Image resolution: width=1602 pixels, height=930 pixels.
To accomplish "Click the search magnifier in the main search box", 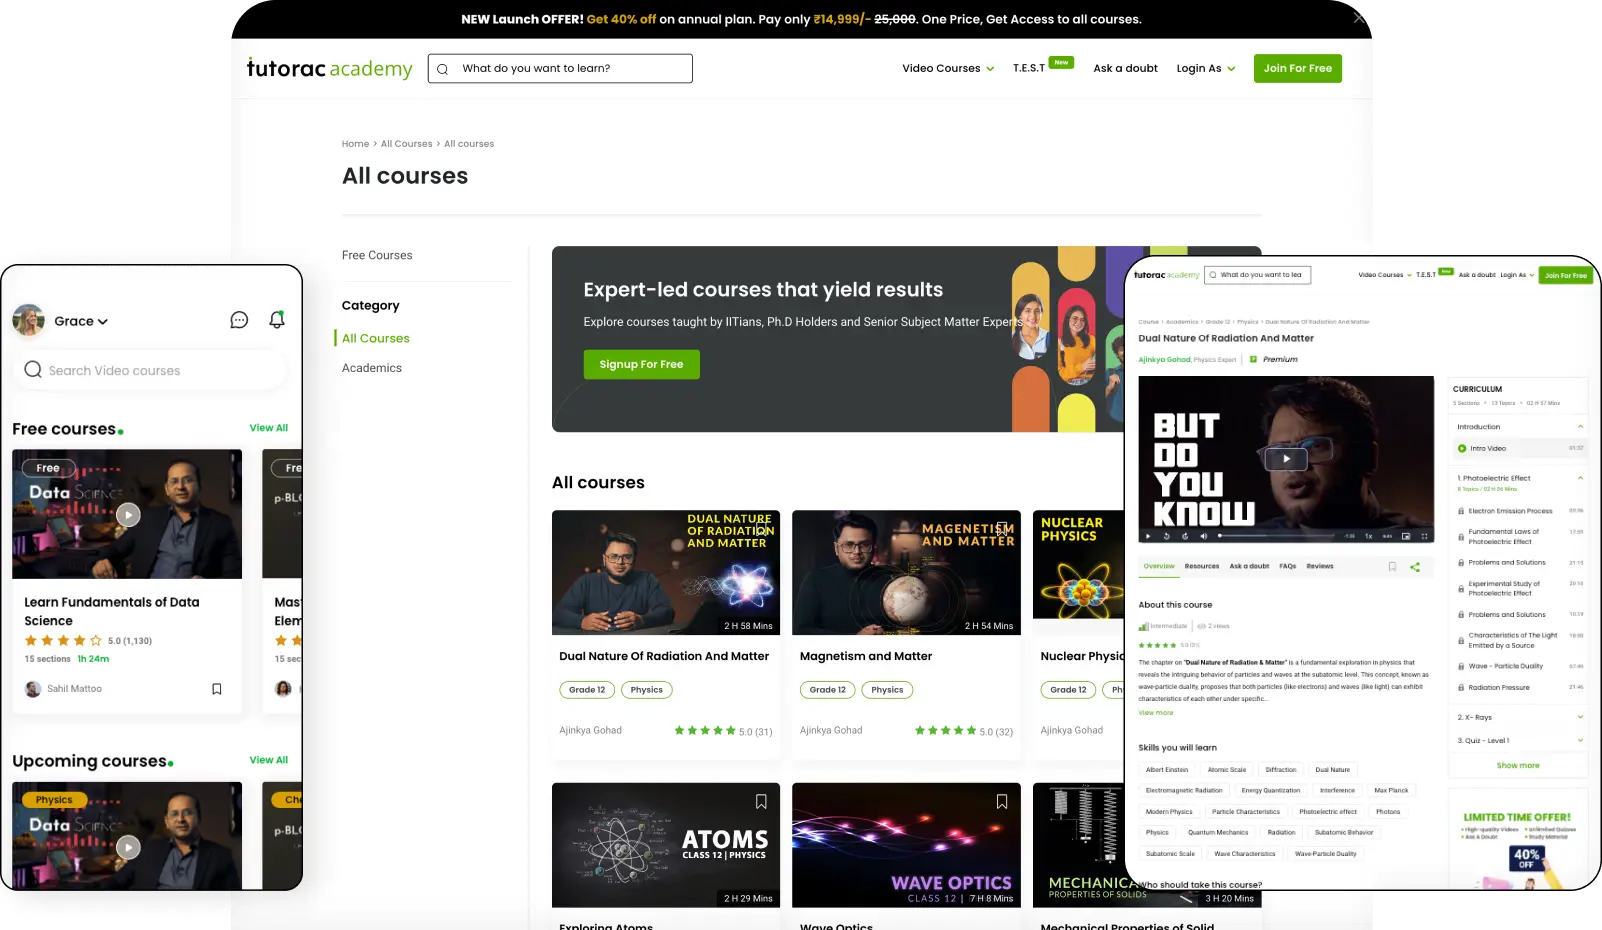I will [x=442, y=69].
